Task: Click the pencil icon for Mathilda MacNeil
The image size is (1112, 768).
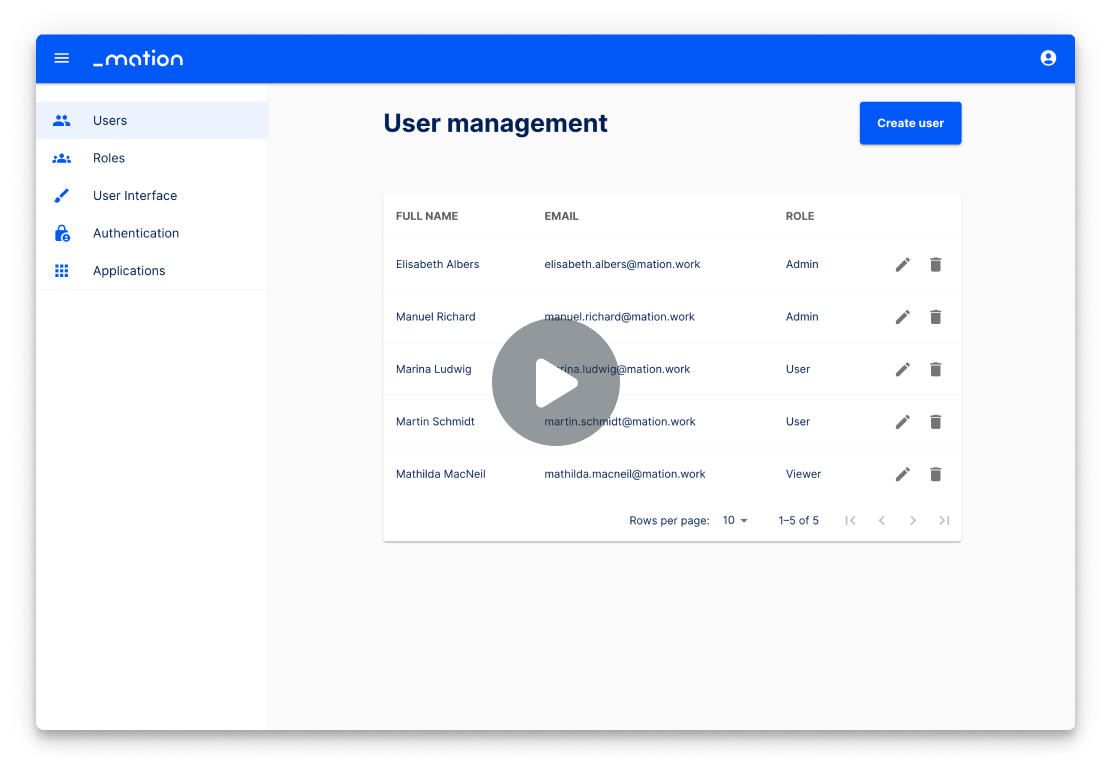Action: pyautogui.click(x=902, y=473)
